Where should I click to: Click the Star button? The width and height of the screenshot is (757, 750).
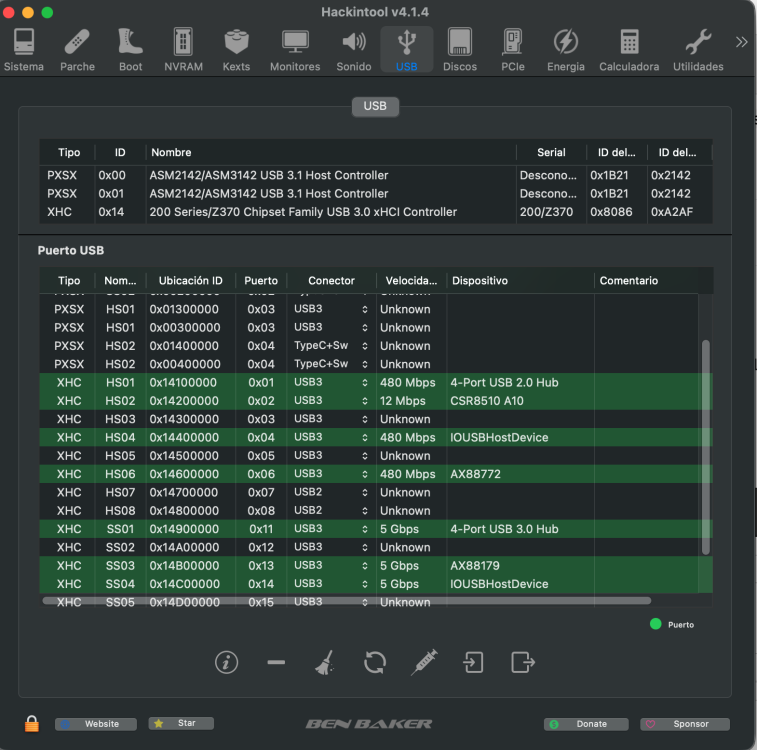point(181,723)
